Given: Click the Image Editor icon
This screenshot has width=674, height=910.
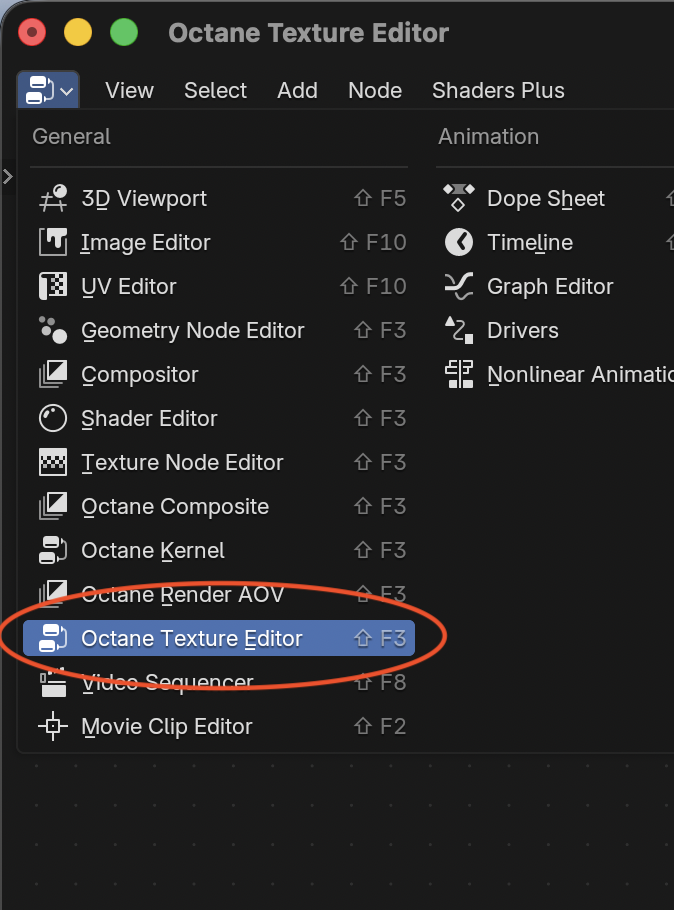Looking at the screenshot, I should click(x=53, y=242).
